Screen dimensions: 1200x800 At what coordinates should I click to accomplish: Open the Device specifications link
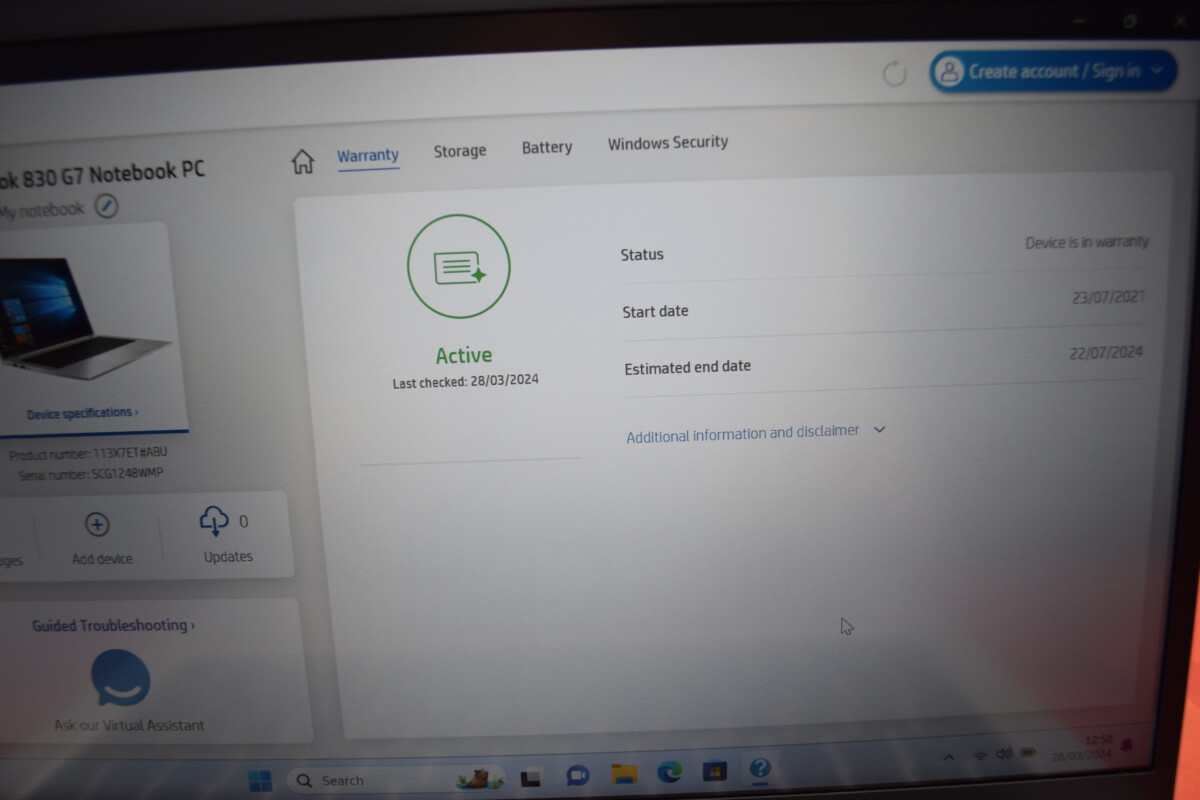pos(82,413)
